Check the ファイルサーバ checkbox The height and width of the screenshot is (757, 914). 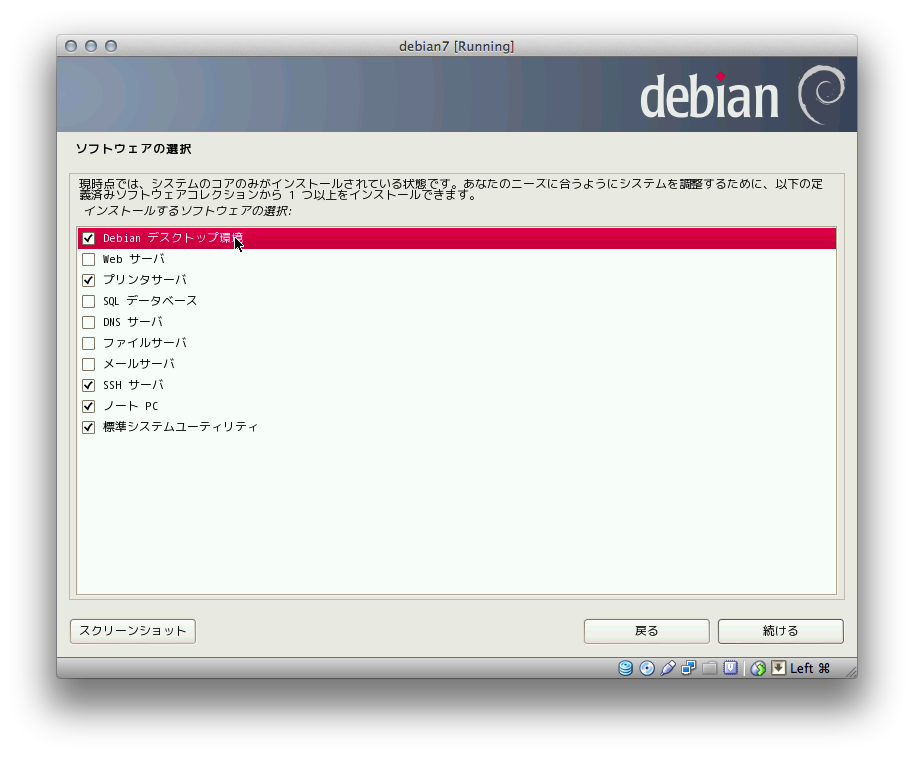point(89,343)
